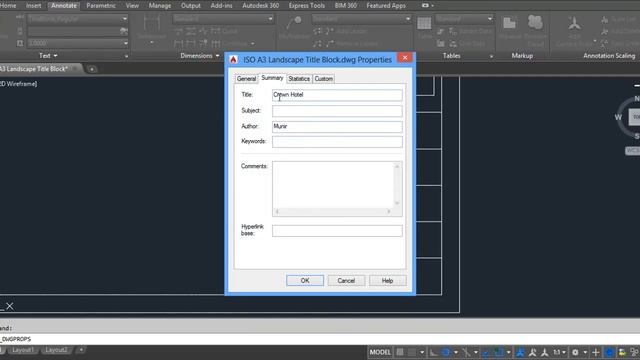Click Comments horizontal scrollbar right arrow

tap(389, 211)
